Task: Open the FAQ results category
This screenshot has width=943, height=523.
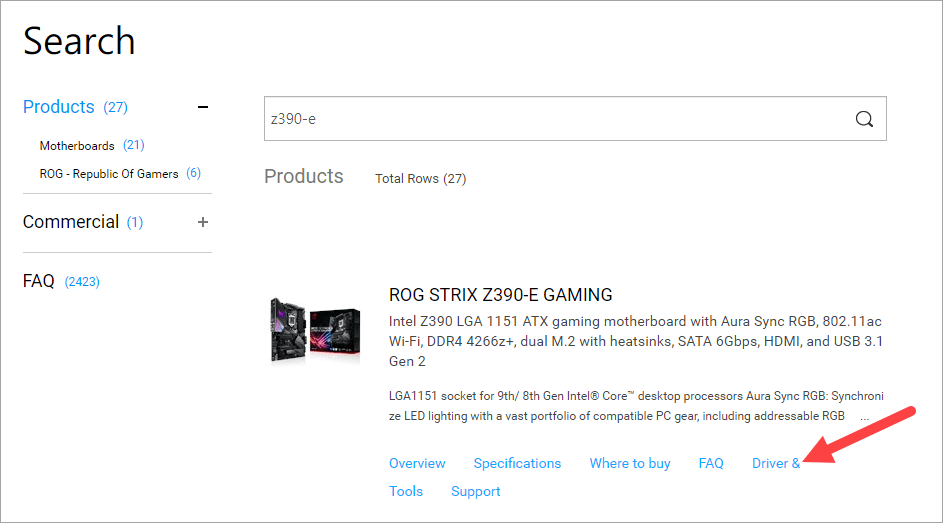Action: [39, 282]
